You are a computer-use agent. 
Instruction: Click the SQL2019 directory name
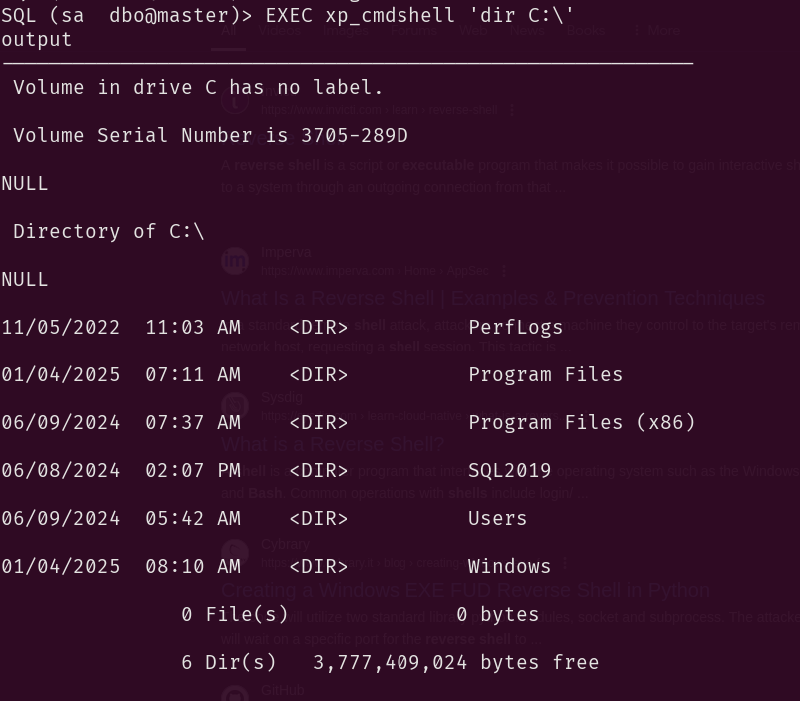click(x=509, y=470)
